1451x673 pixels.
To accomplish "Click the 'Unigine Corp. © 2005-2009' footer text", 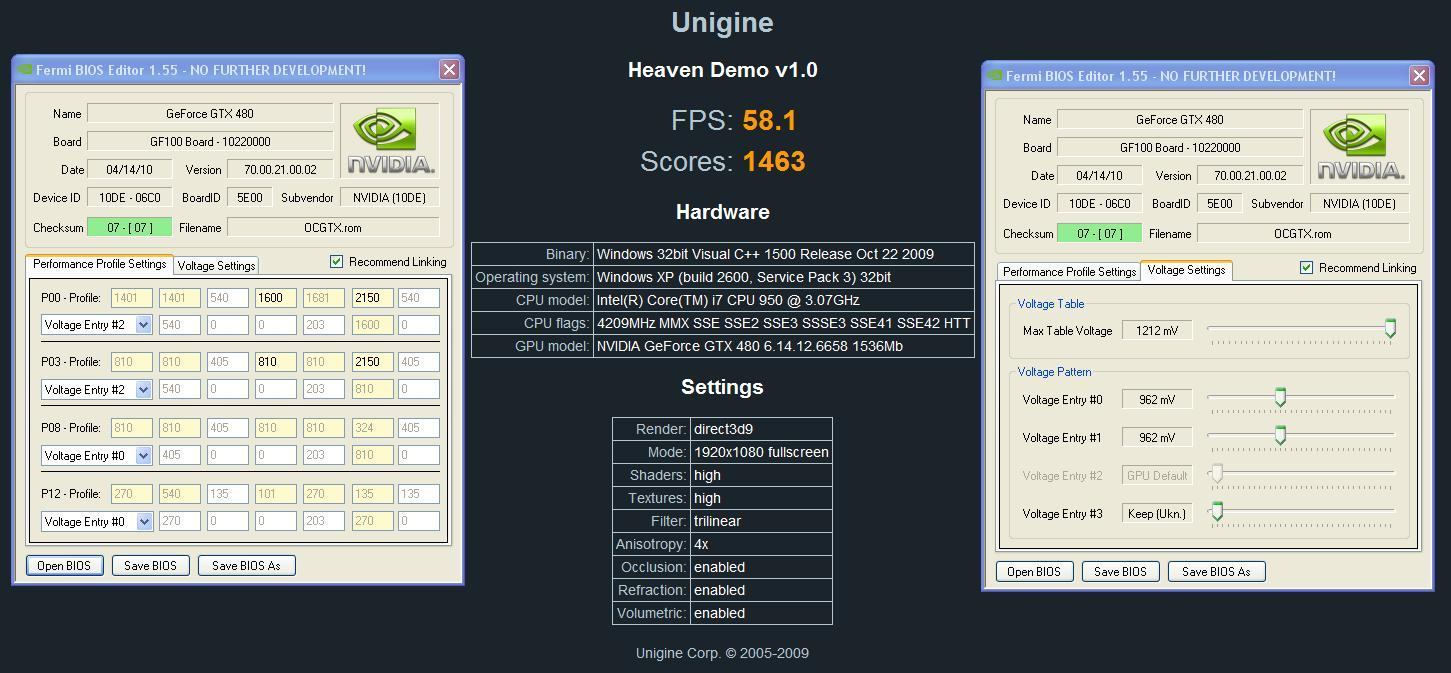I will pos(722,653).
